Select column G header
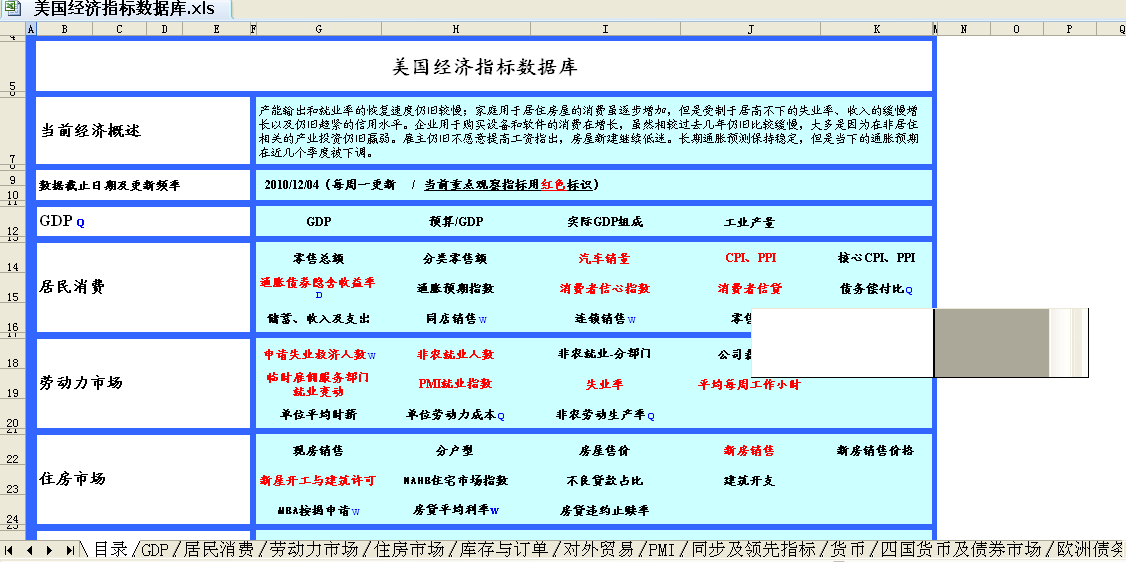Viewport: 1126px width, 562px height. click(x=319, y=29)
